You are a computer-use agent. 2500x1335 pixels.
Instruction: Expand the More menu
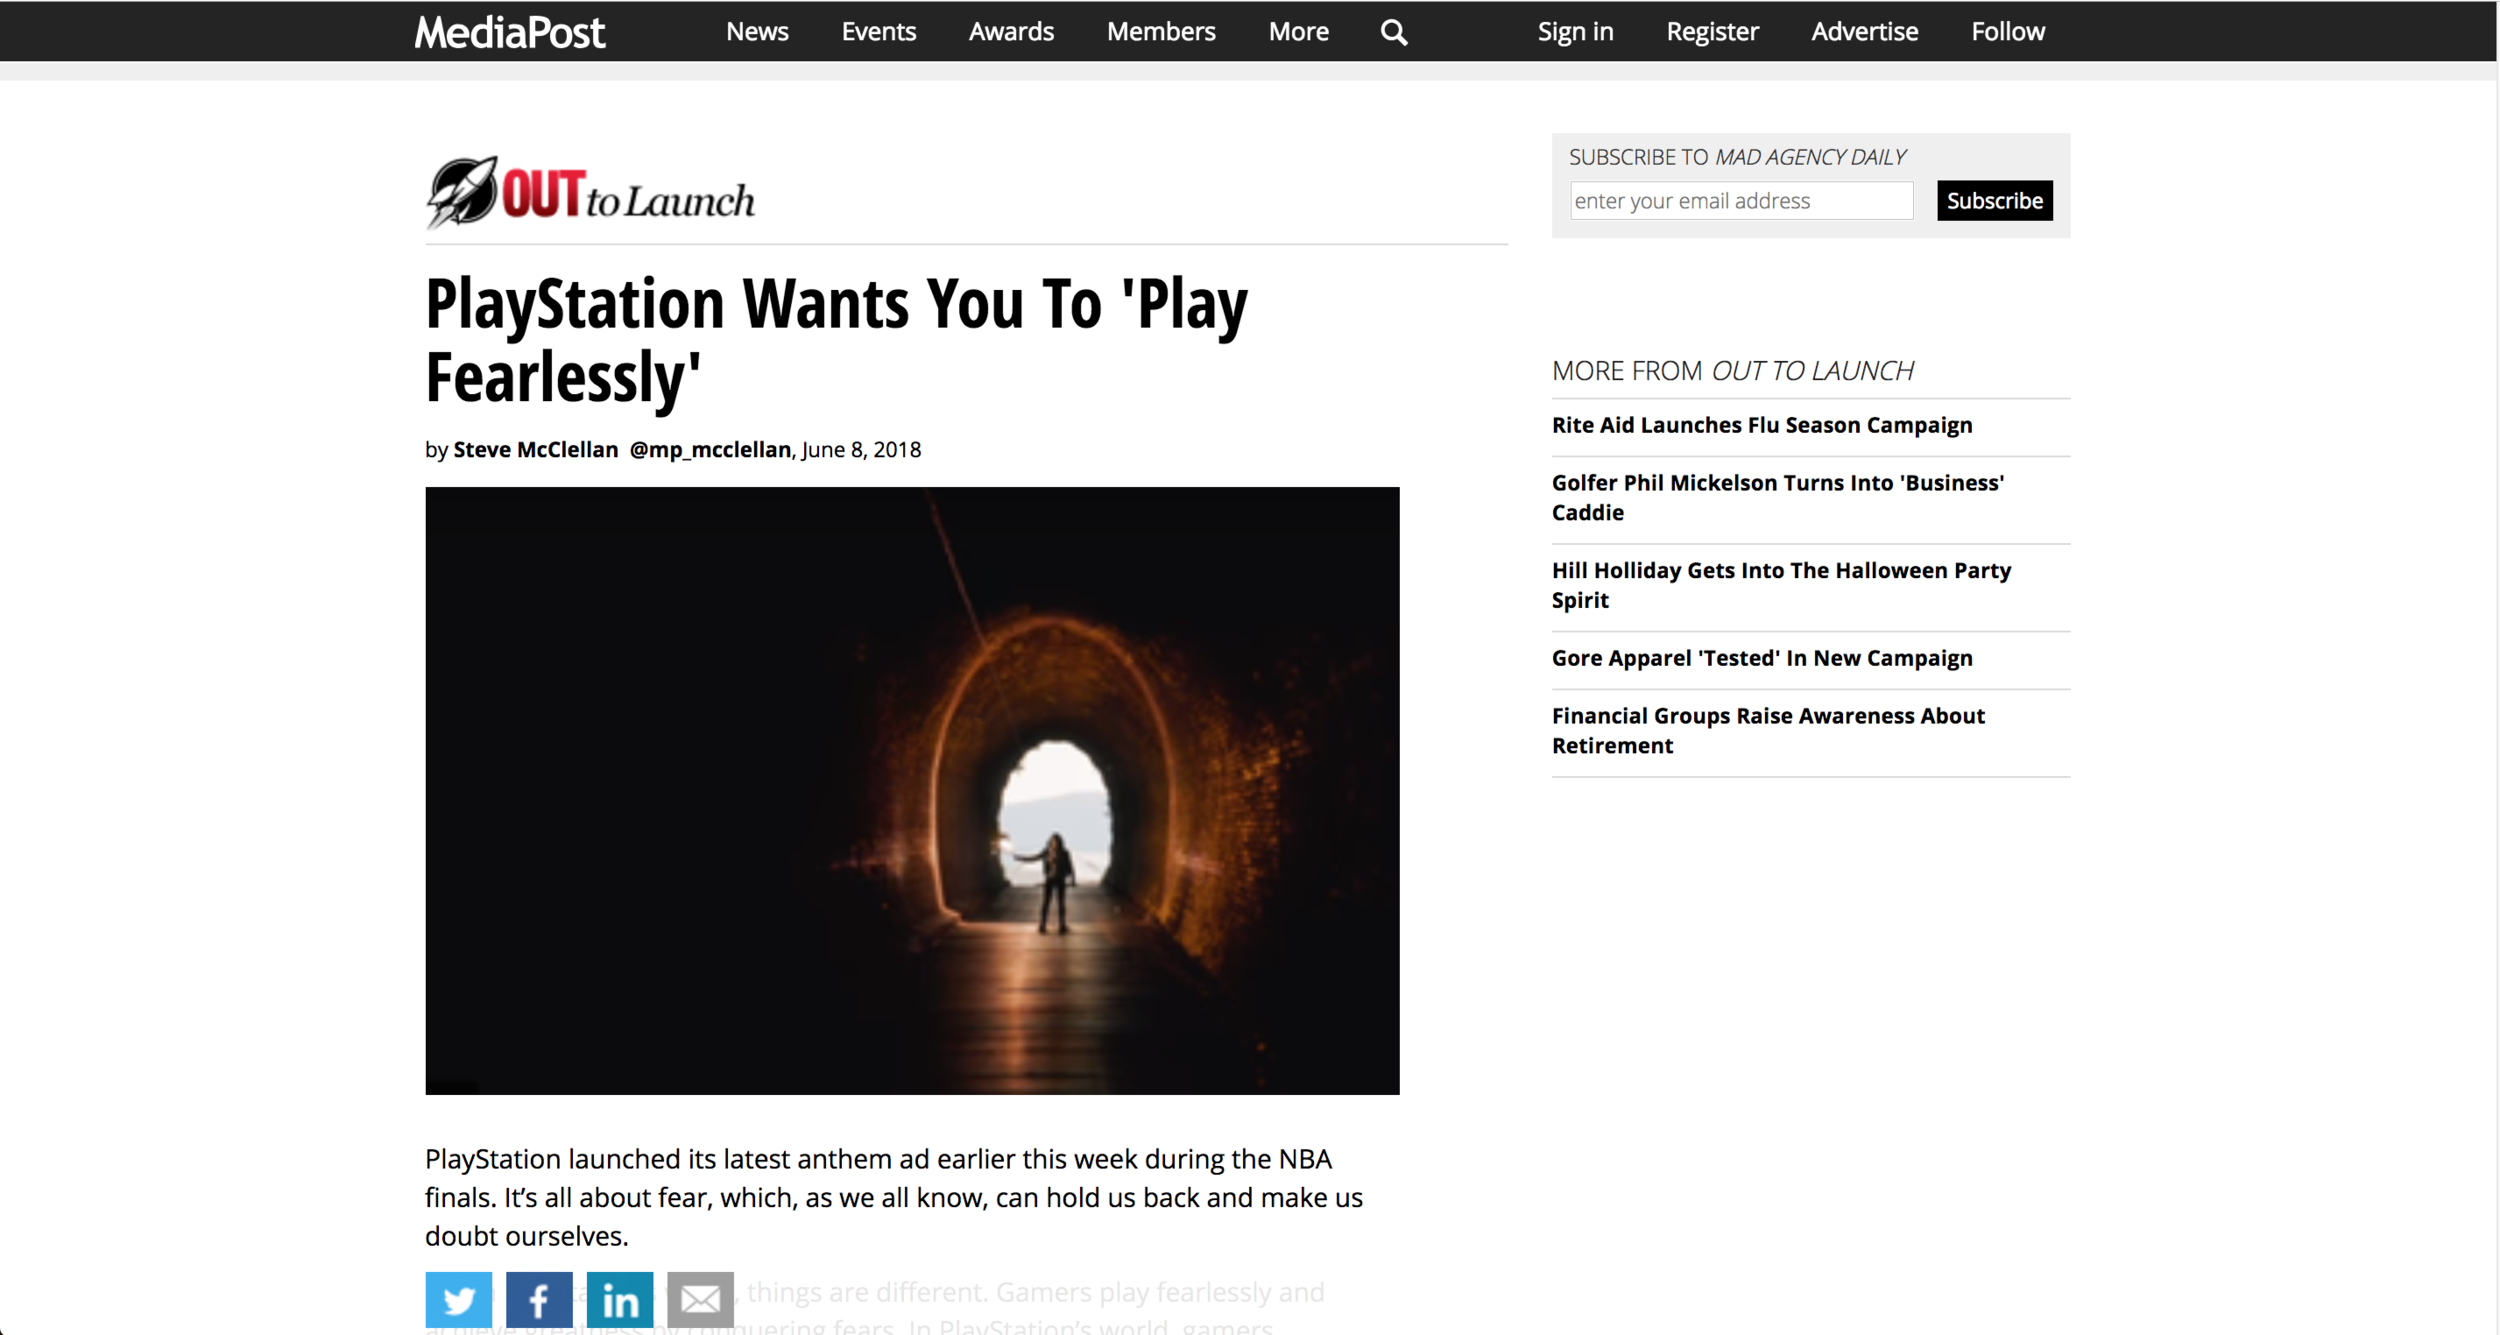(1298, 32)
